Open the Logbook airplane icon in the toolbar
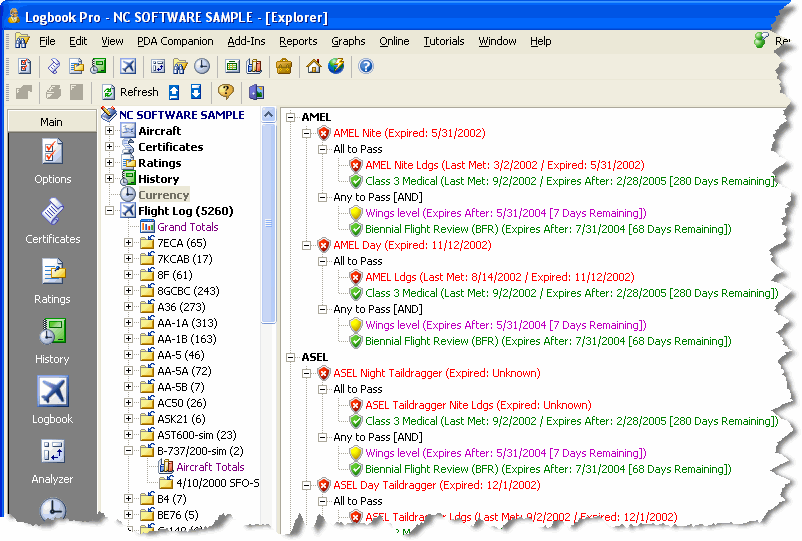This screenshot has width=802, height=541. tap(128, 66)
